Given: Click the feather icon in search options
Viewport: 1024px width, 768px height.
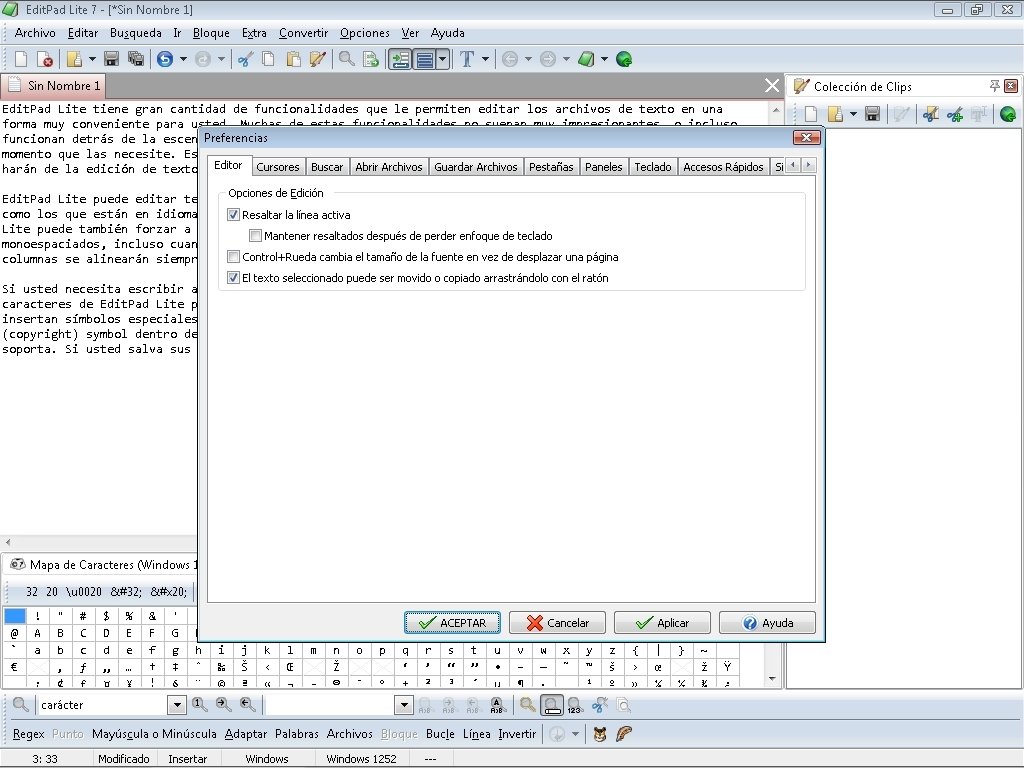Looking at the screenshot, I should 624,734.
